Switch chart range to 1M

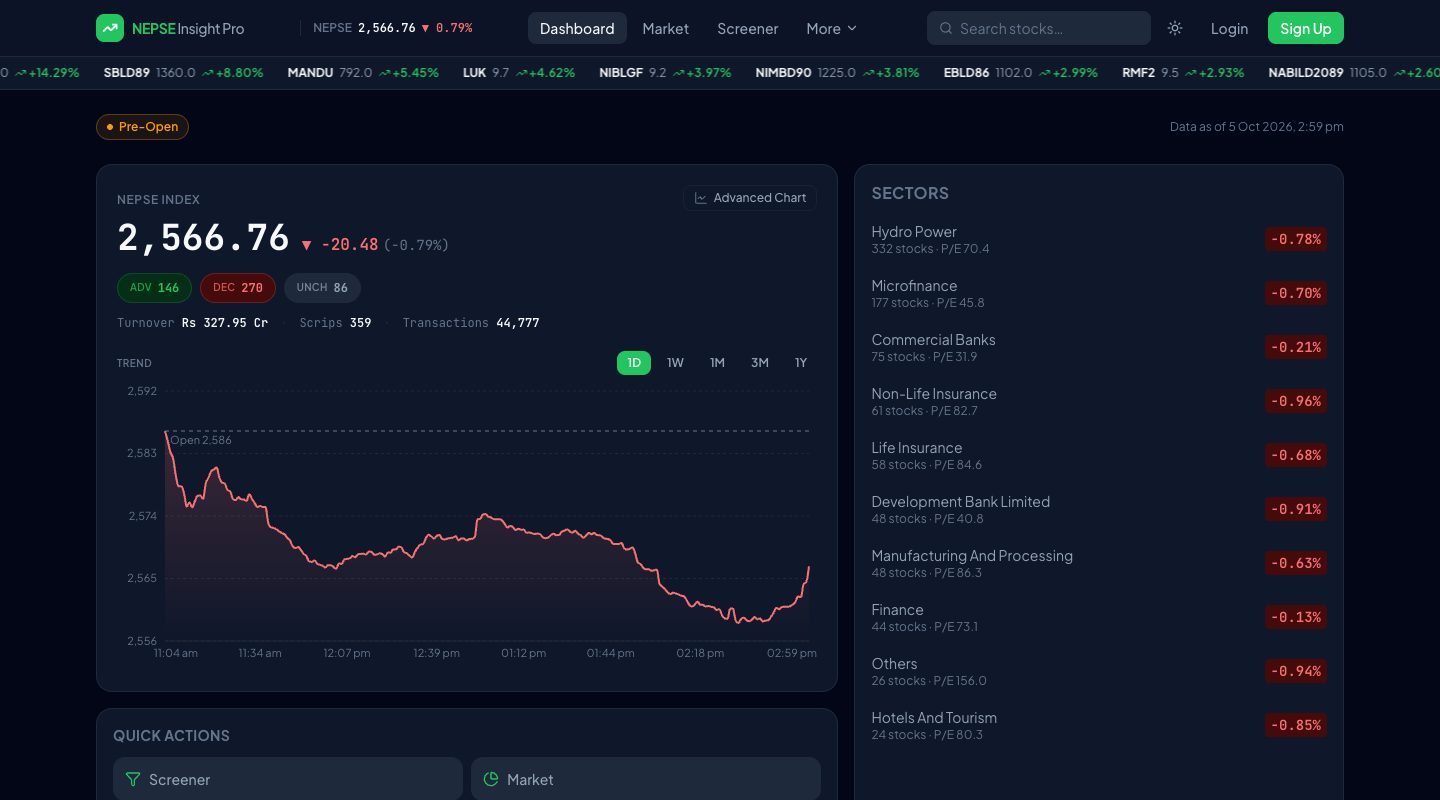coord(717,363)
